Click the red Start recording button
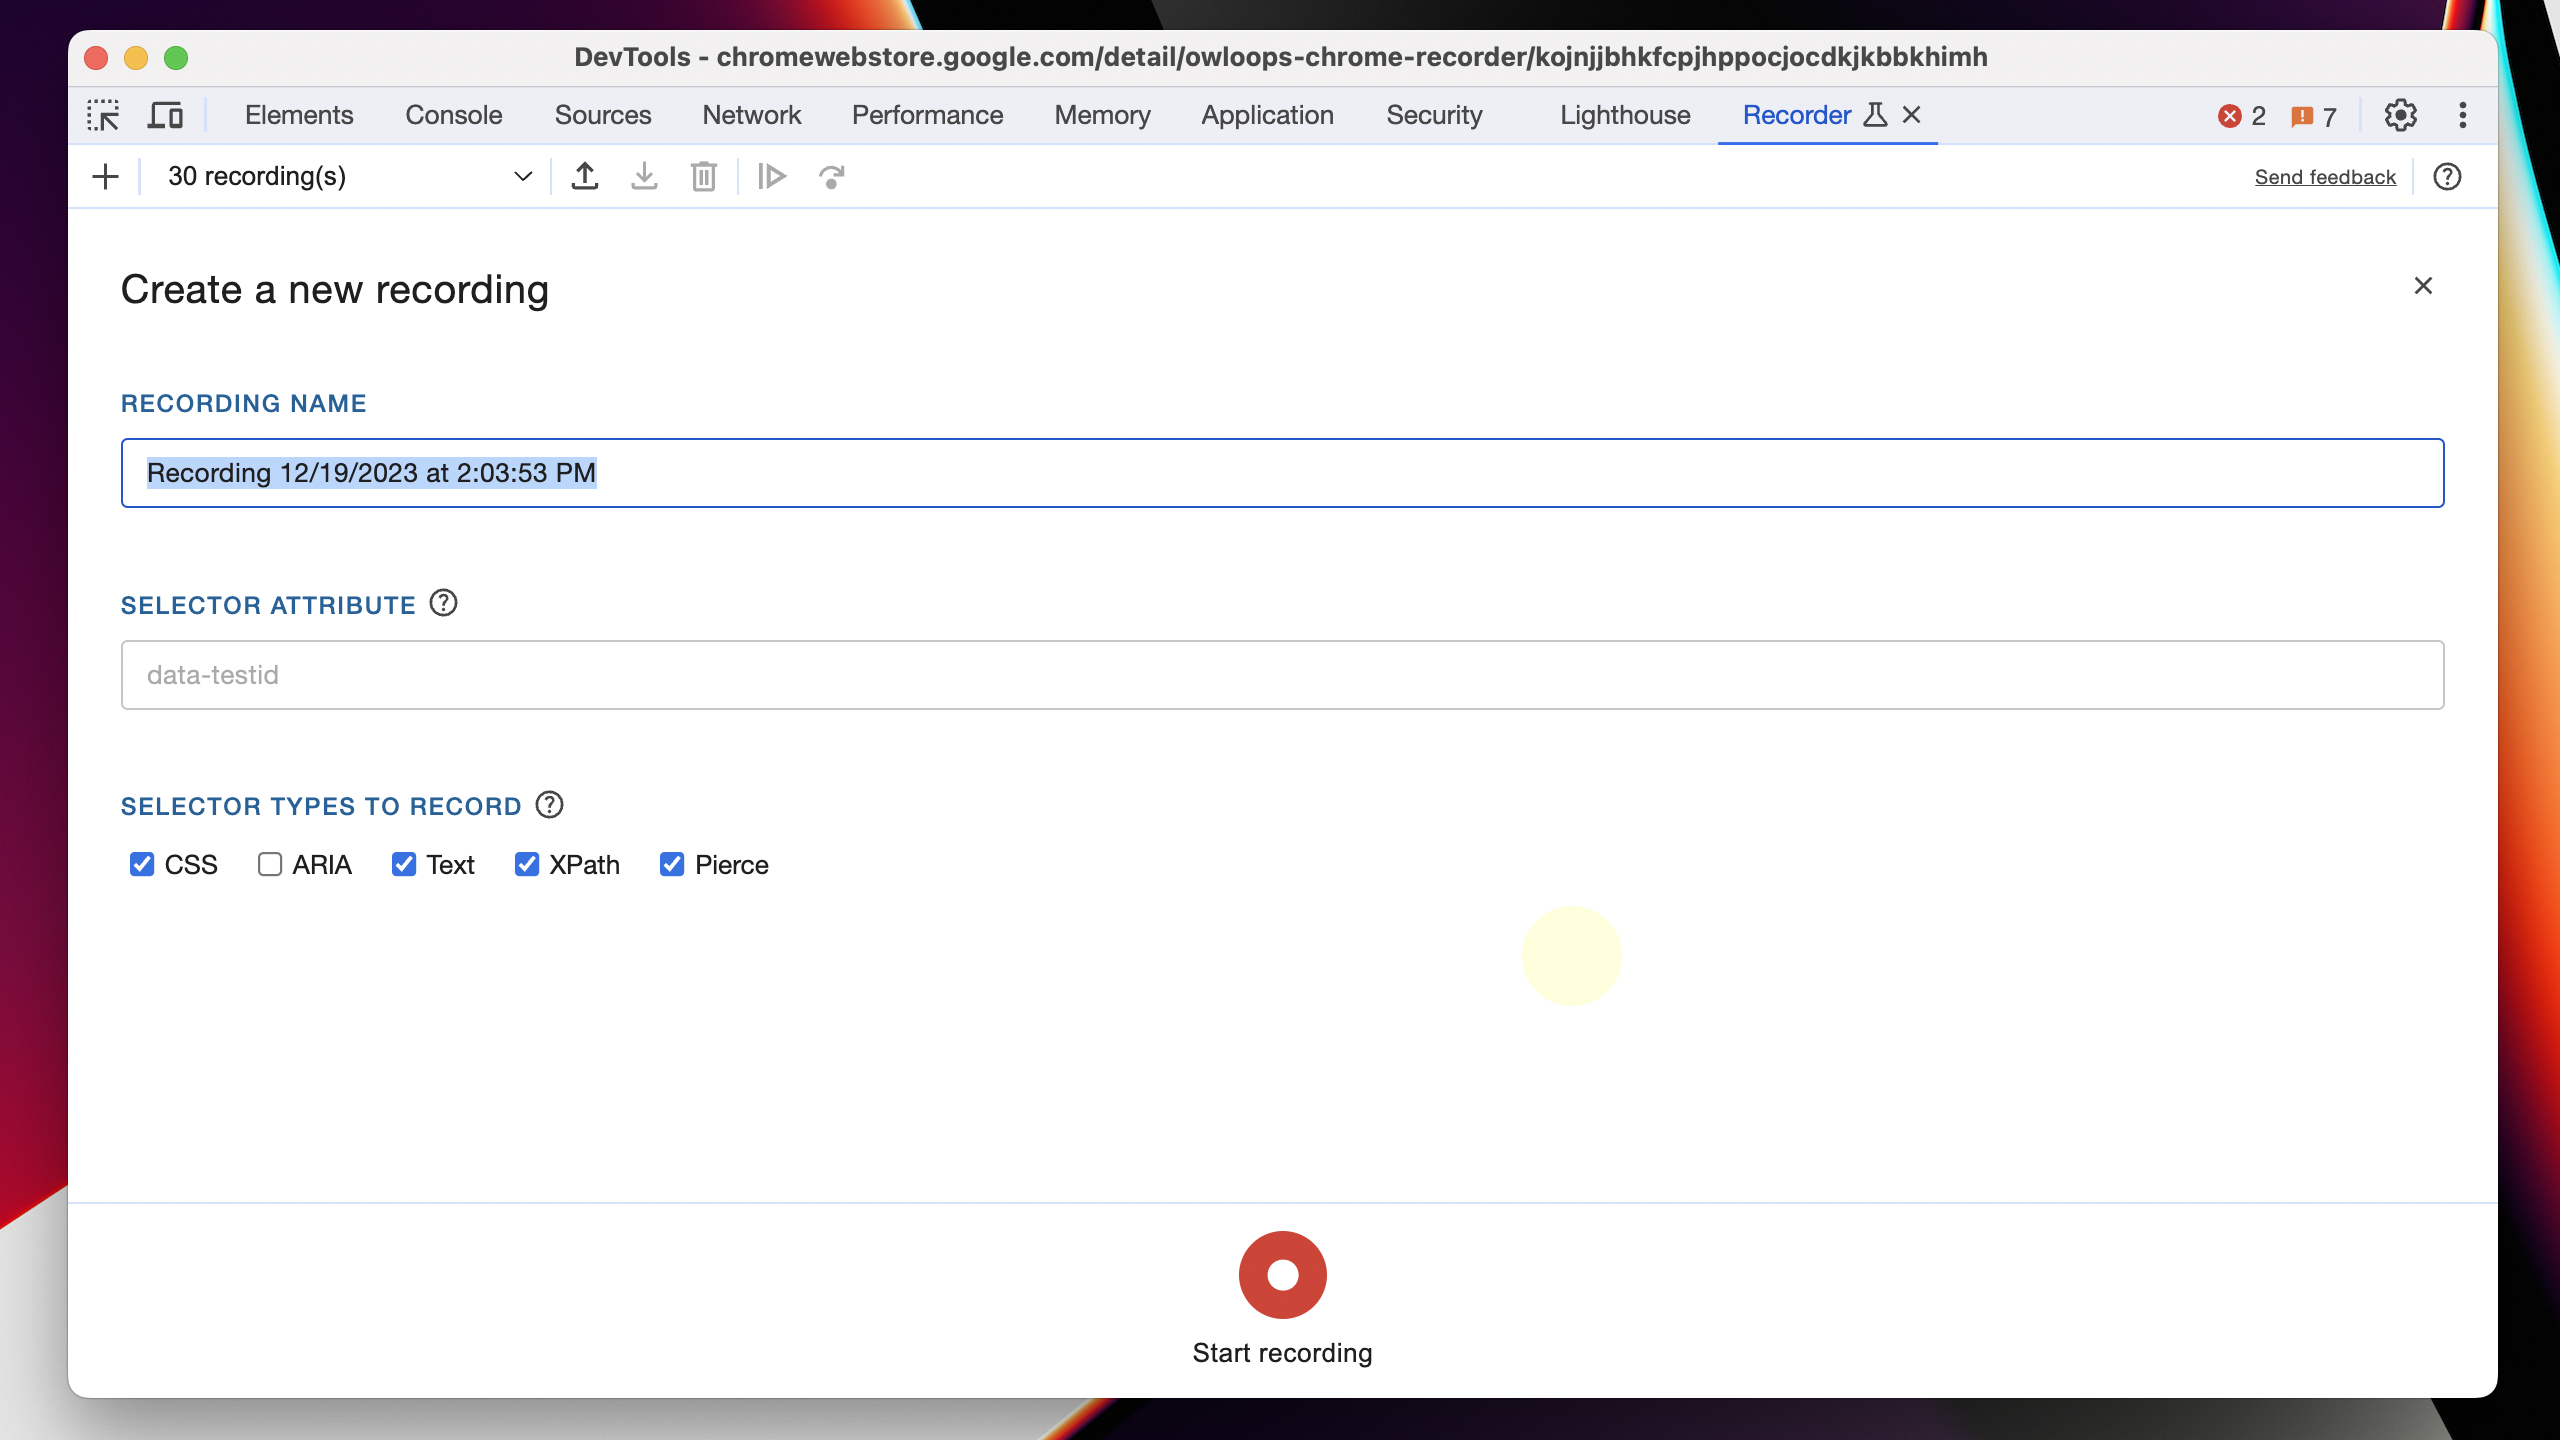The image size is (2560, 1440). pyautogui.click(x=1282, y=1275)
